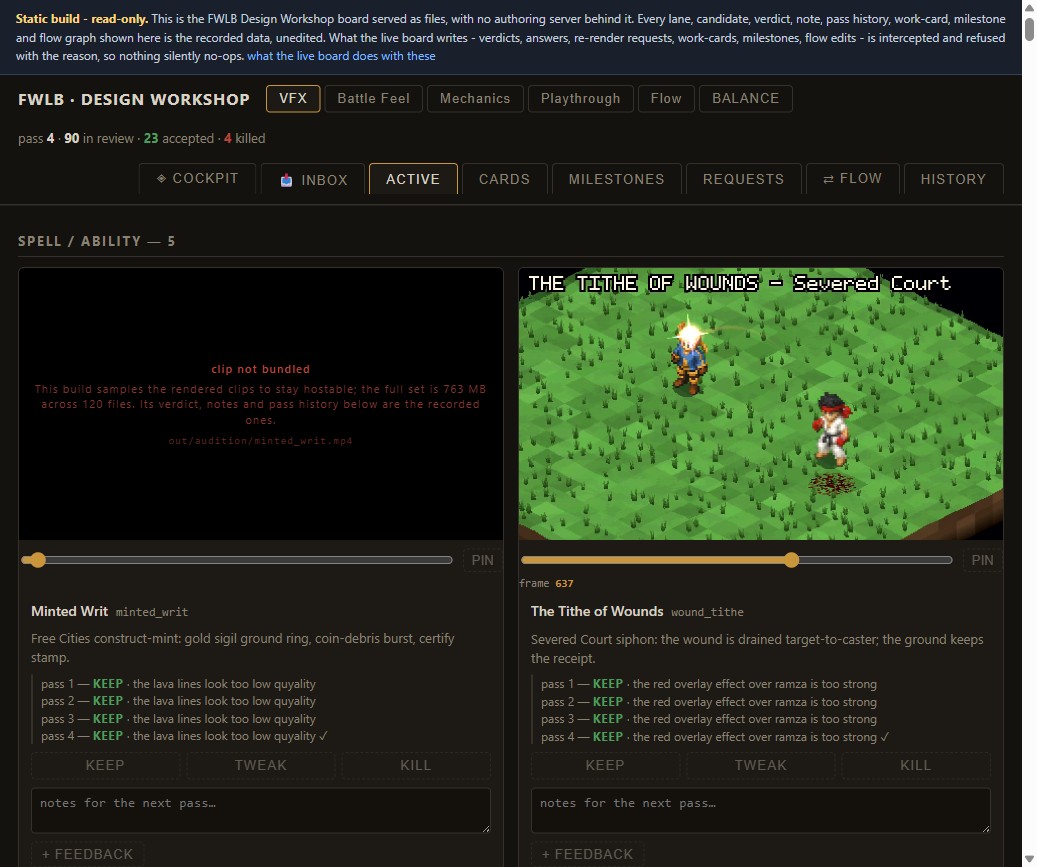
Task: Click the inbox tray icon
Action: [x=286, y=180]
